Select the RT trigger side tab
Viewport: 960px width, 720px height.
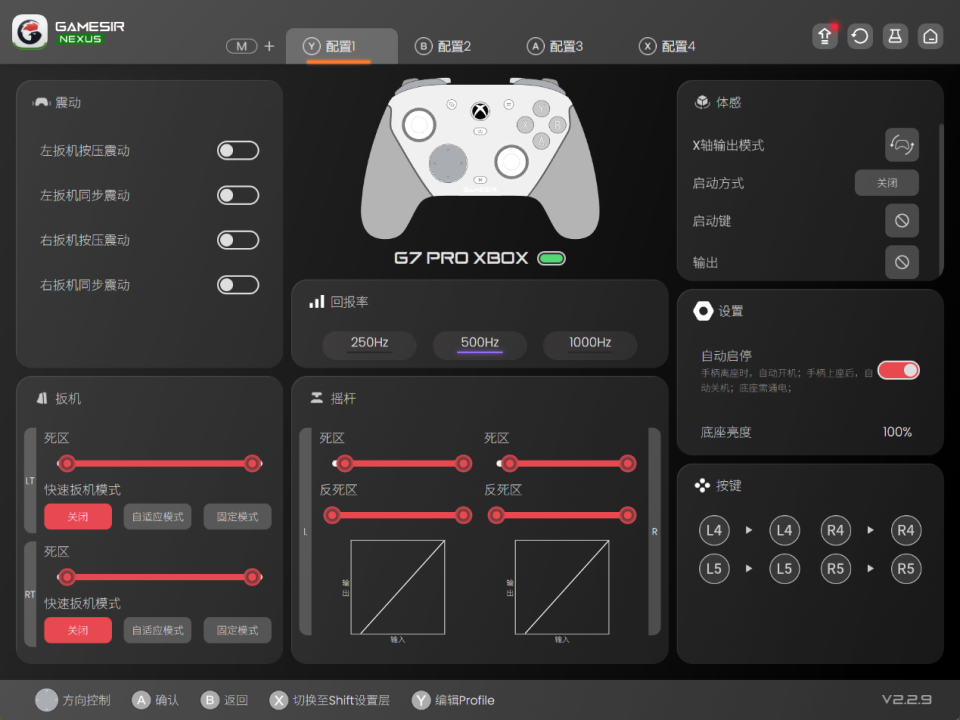[30, 594]
